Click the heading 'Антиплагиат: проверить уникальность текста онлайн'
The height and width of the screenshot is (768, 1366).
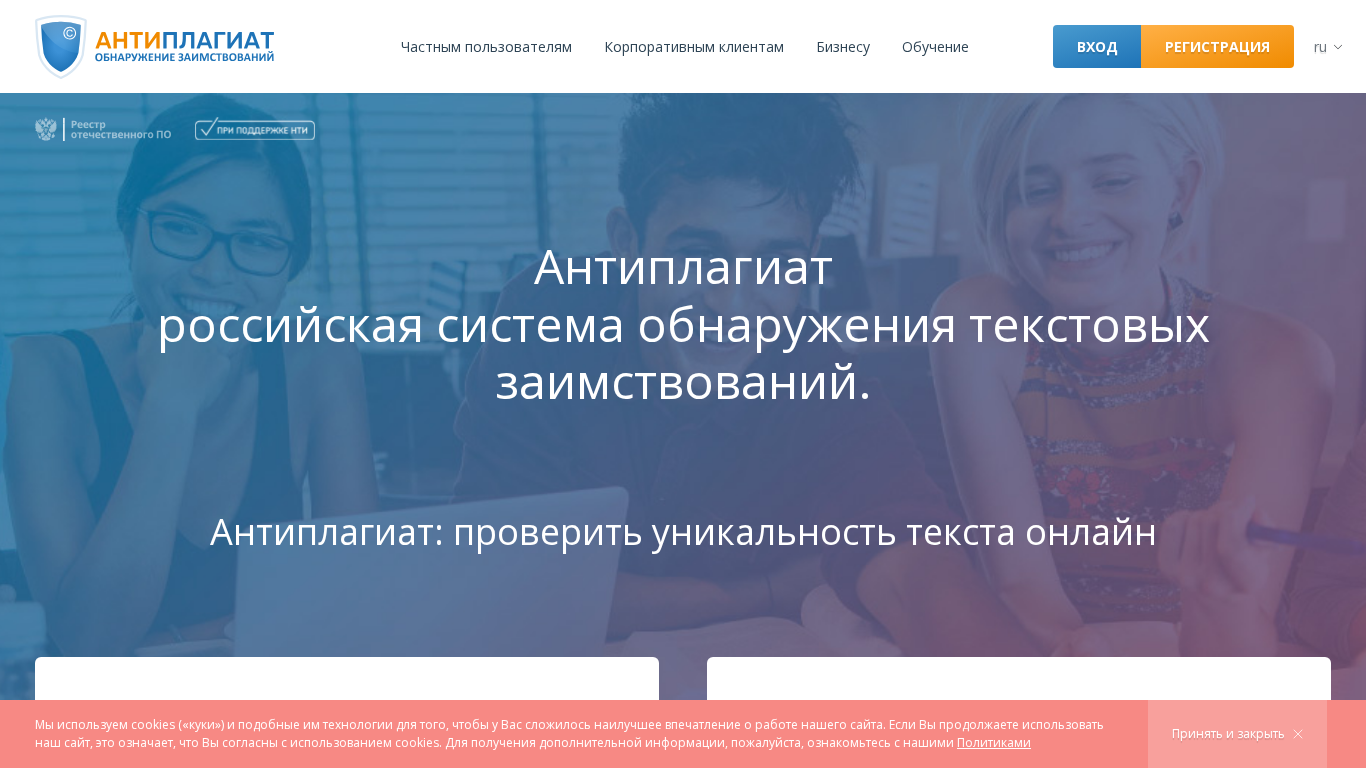(x=683, y=532)
